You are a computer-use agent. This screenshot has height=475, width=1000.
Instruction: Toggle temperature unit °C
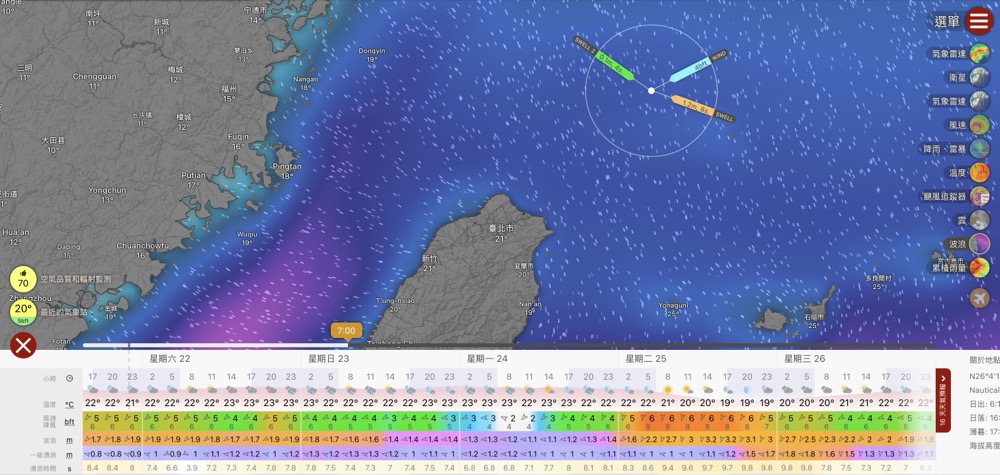69,404
